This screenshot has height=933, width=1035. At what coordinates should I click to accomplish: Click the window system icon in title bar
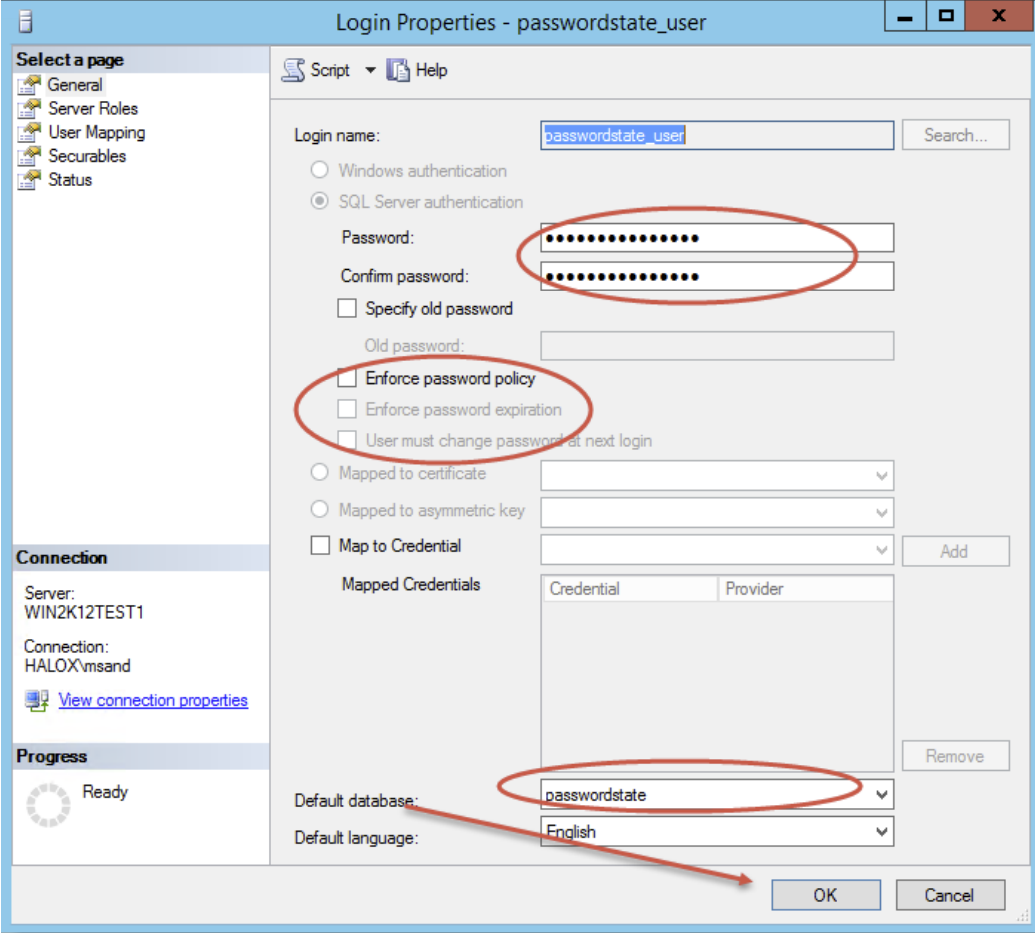click(26, 21)
